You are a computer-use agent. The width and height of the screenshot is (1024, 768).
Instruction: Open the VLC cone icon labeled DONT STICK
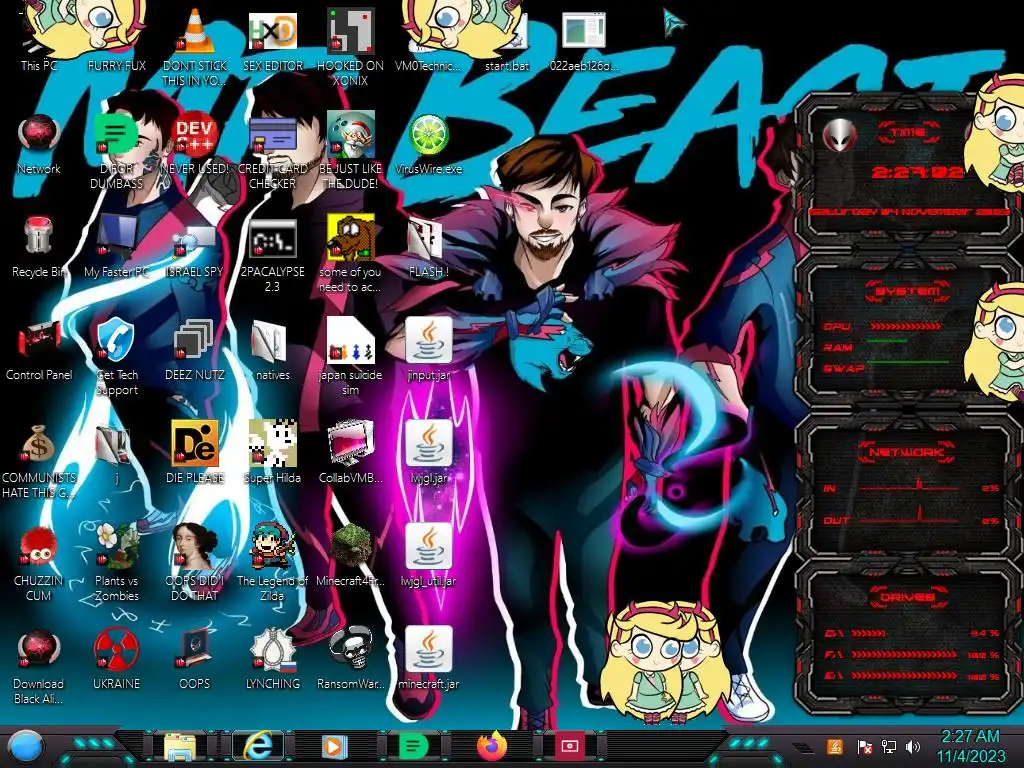click(195, 47)
